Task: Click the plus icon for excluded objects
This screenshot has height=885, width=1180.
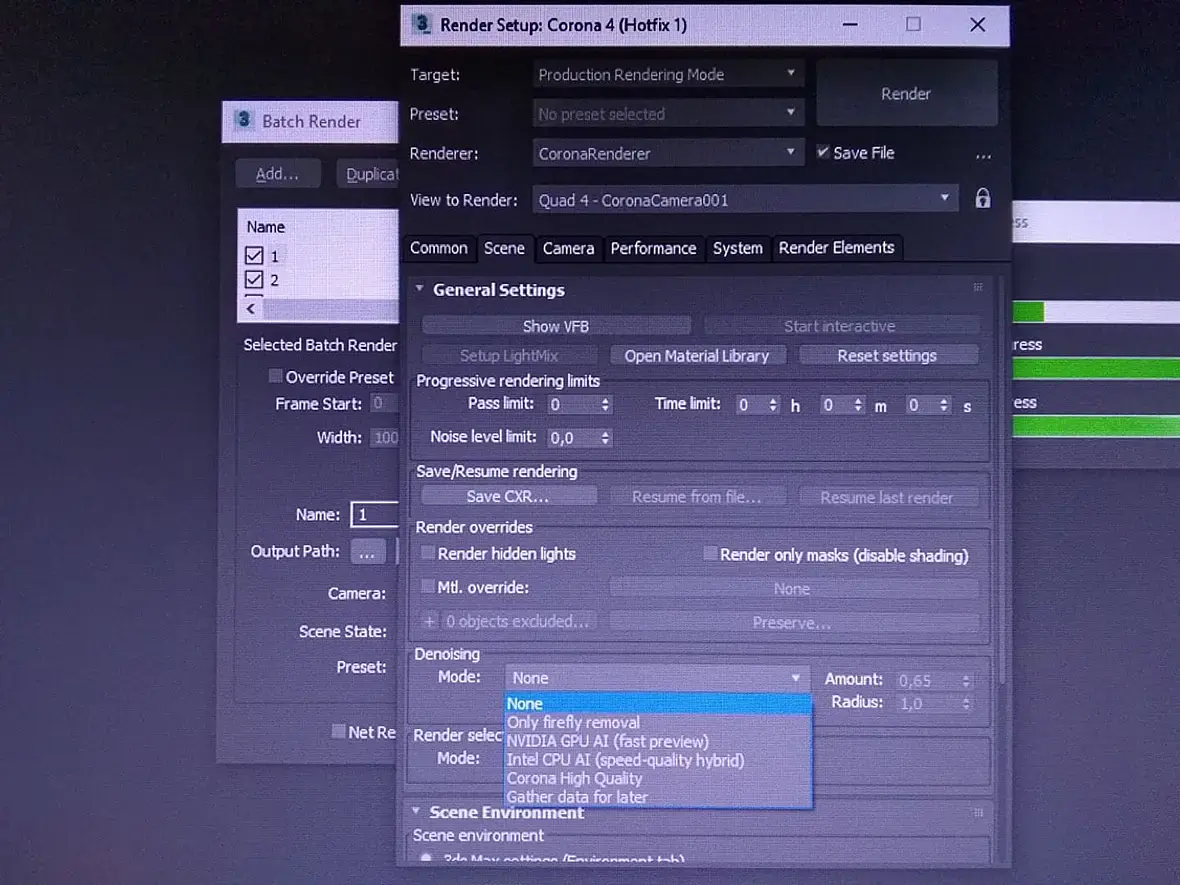Action: tap(429, 622)
